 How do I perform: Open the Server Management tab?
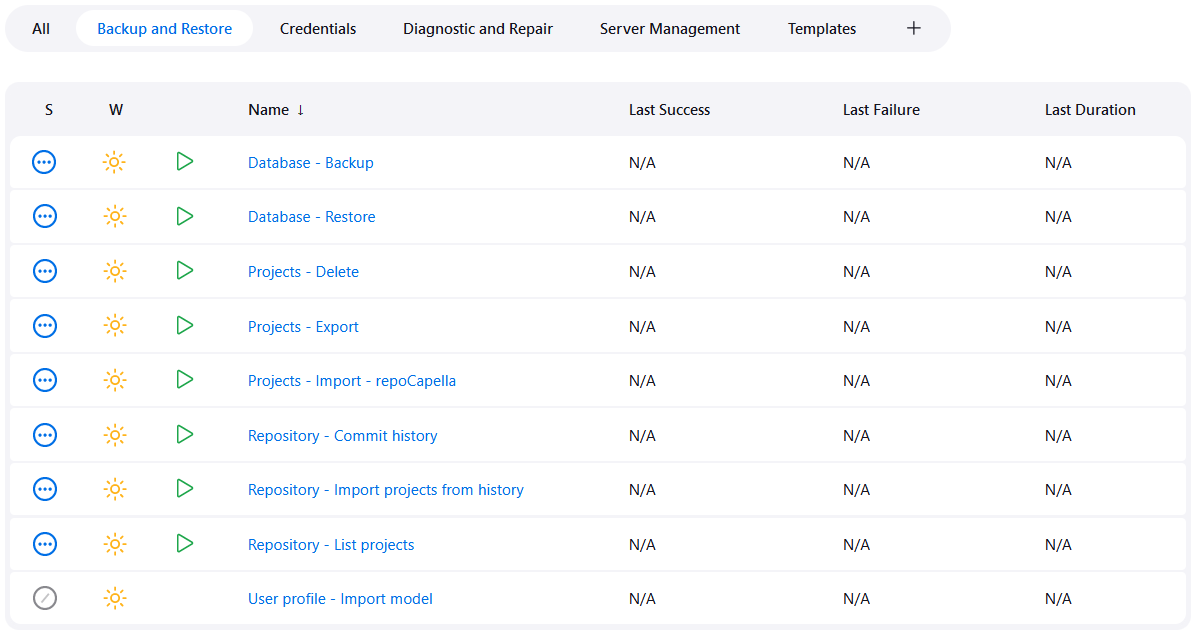pyautogui.click(x=670, y=29)
